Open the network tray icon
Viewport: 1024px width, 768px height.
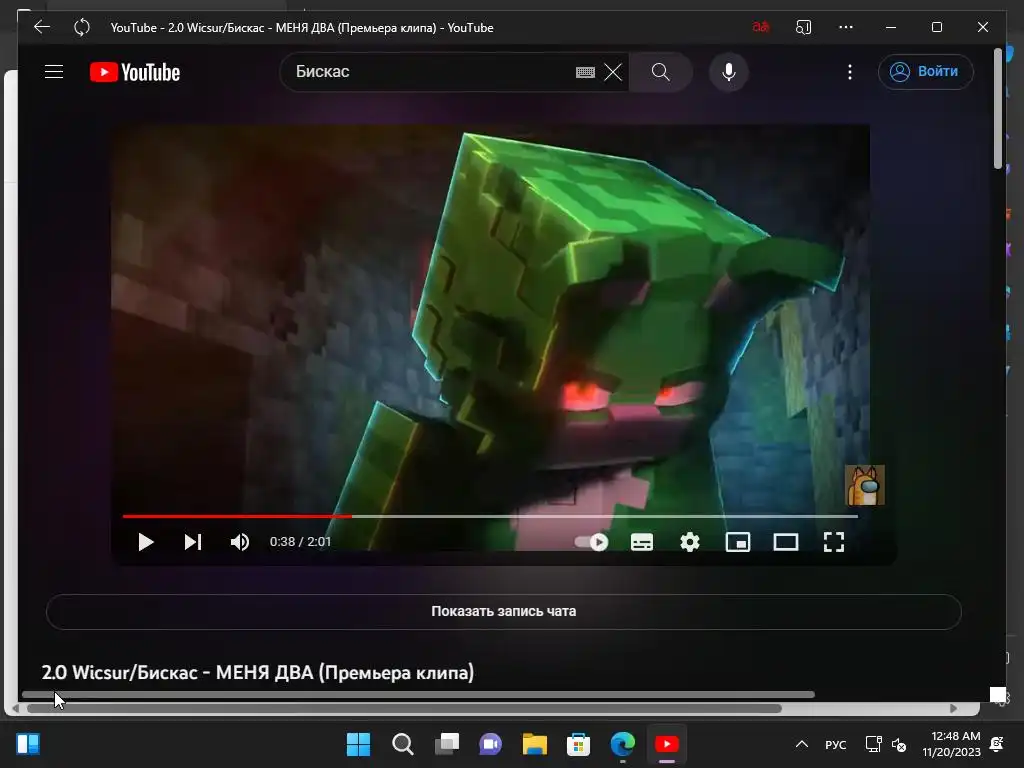click(x=873, y=744)
